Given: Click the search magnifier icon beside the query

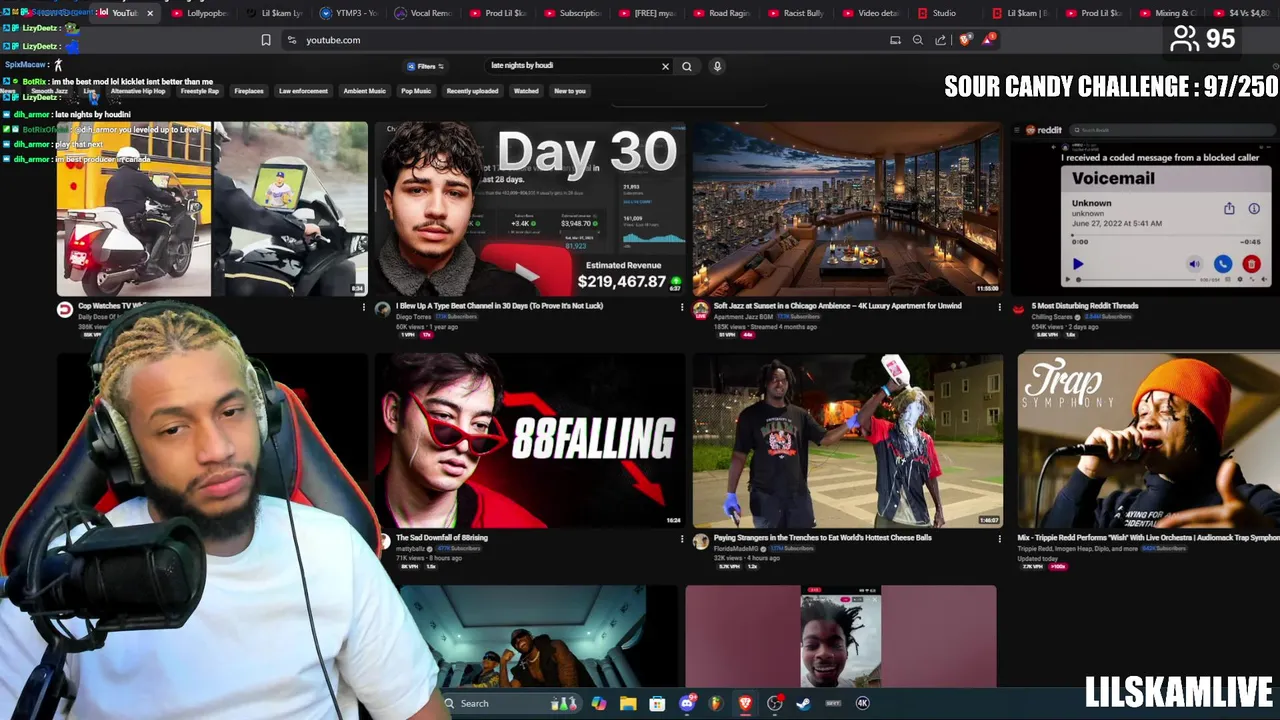Looking at the screenshot, I should coord(687,66).
